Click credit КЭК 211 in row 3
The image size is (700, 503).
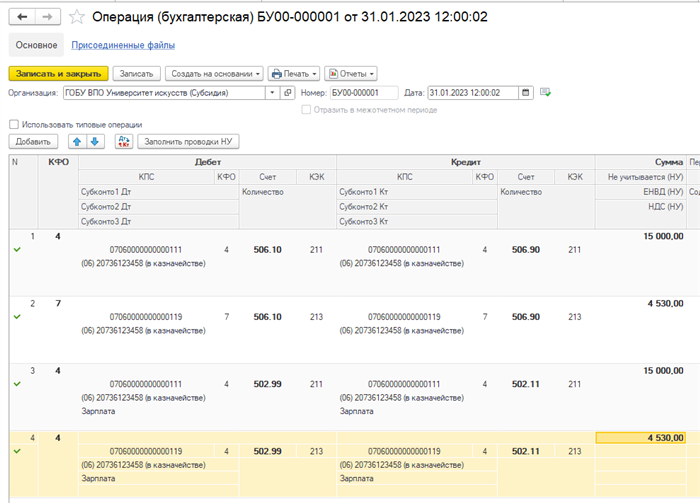575,384
